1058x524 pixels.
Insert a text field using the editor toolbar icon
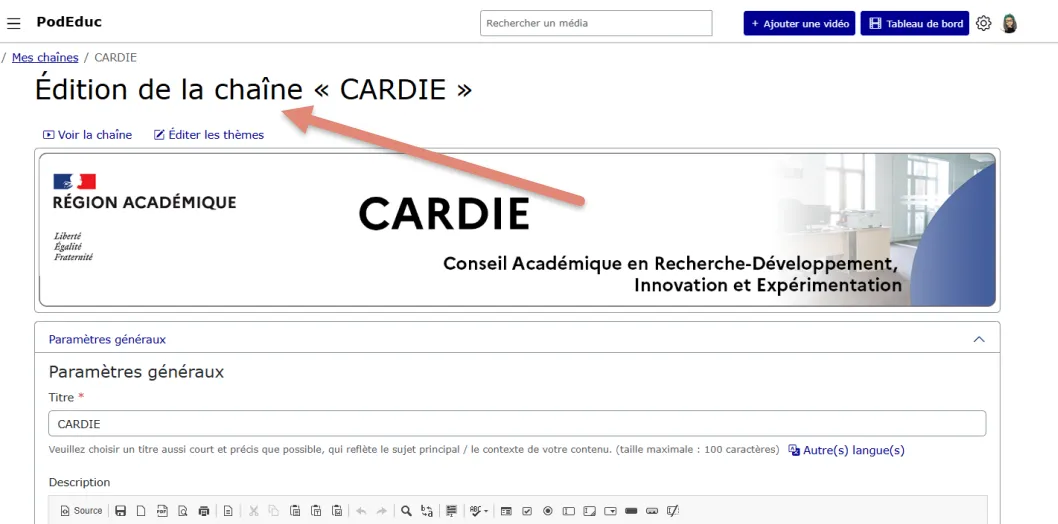pos(569,511)
